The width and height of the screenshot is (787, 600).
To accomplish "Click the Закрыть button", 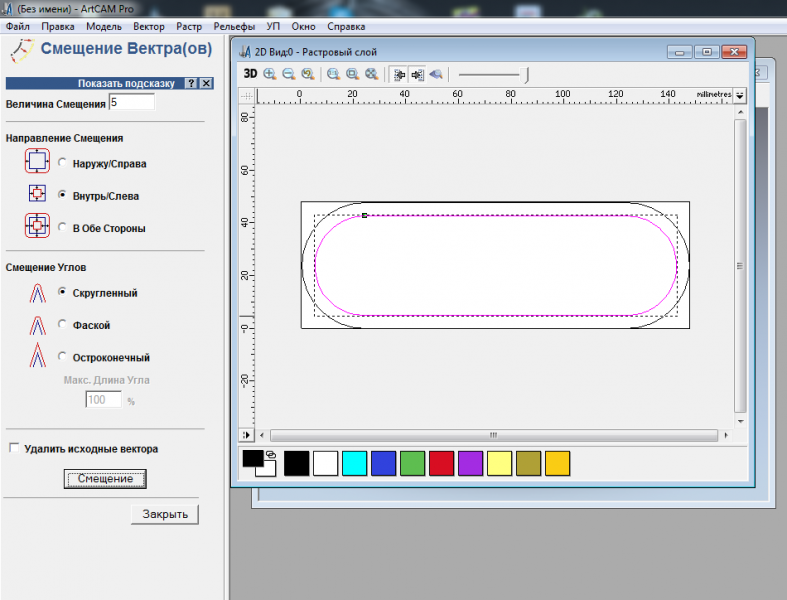I will click(x=165, y=514).
